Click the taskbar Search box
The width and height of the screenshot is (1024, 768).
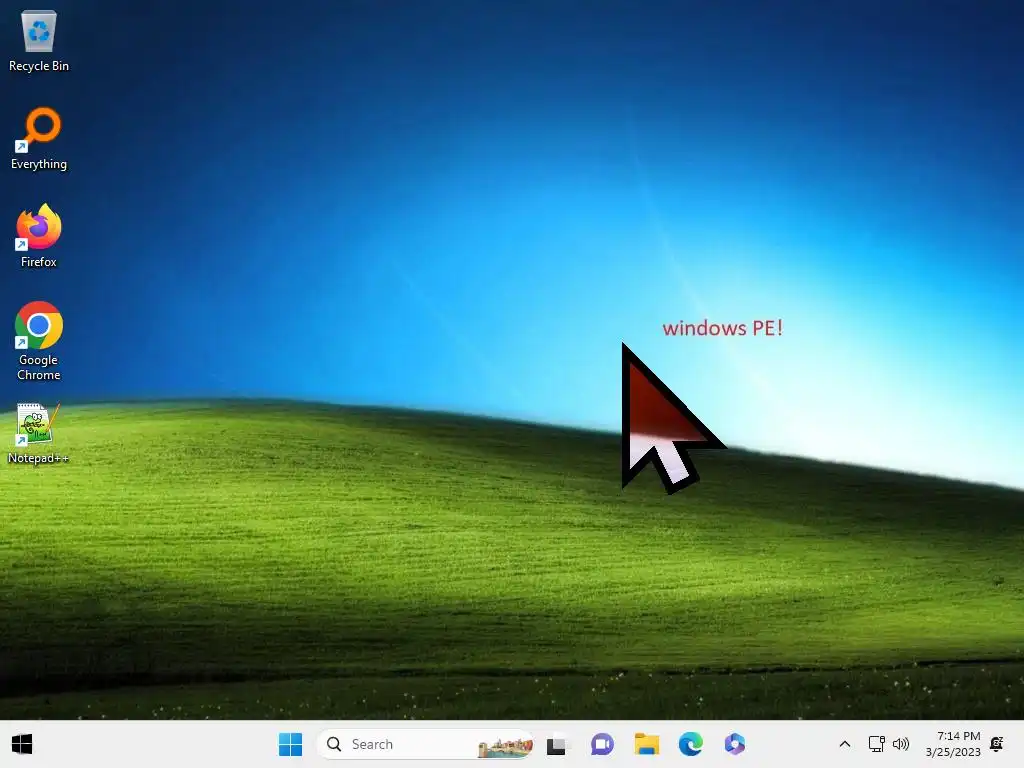point(425,744)
